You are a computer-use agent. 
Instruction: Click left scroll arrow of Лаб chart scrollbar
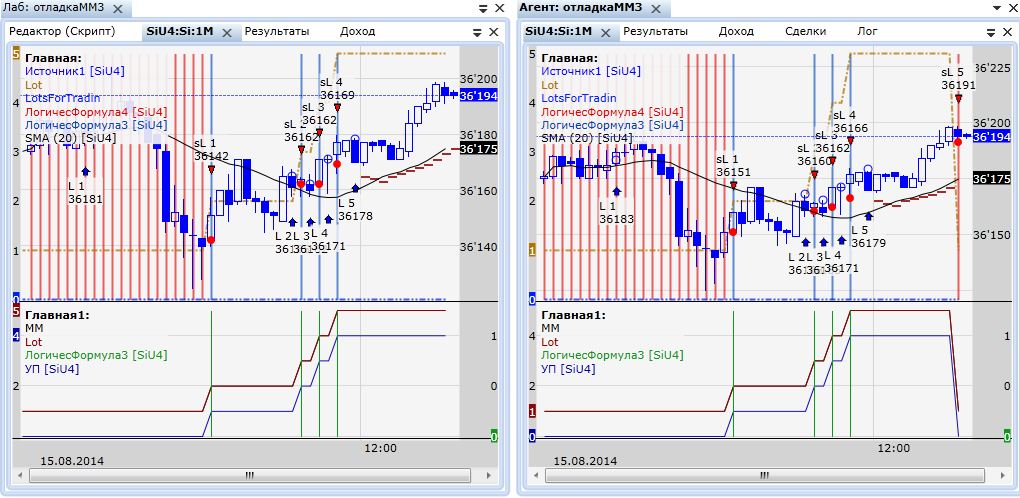click(x=22, y=475)
